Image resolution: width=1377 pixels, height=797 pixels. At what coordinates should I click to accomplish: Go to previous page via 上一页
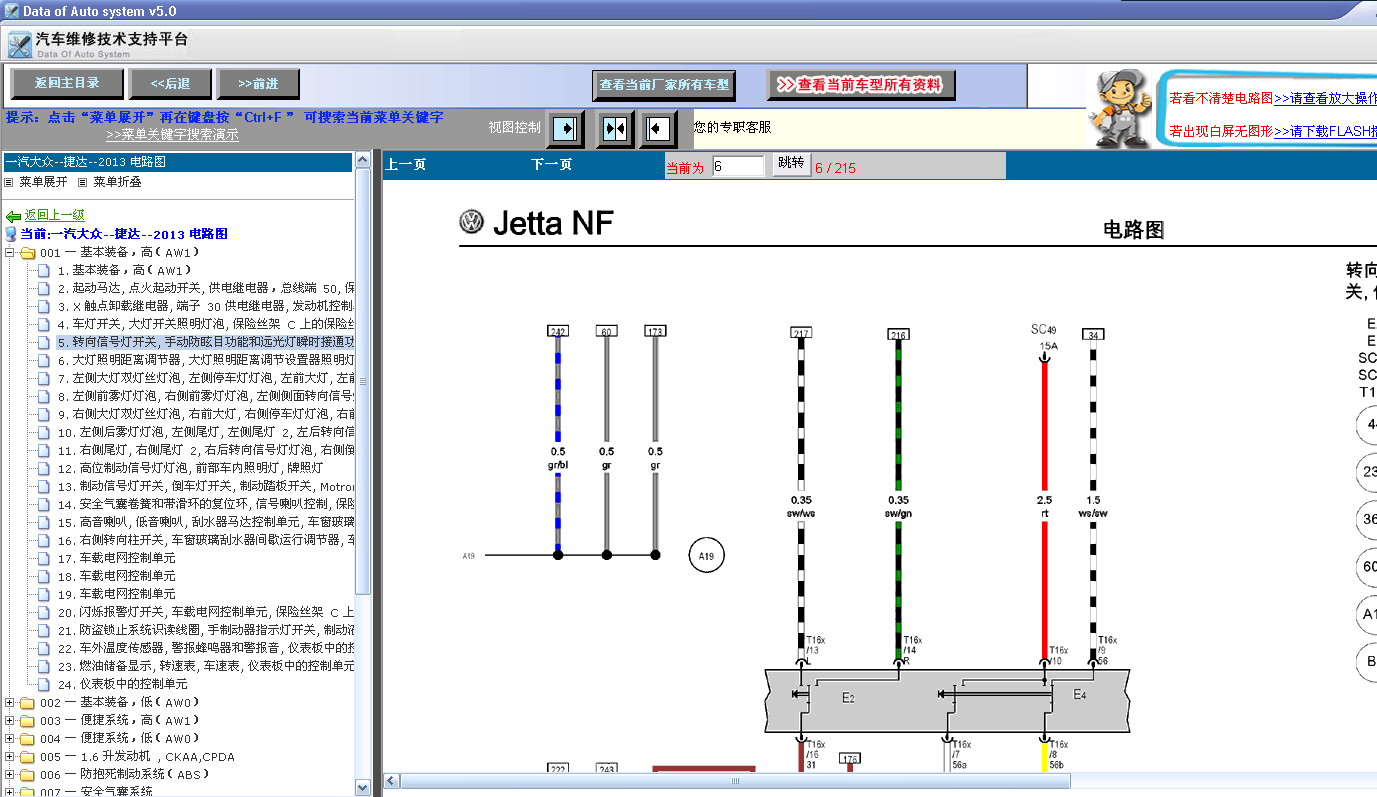click(406, 164)
